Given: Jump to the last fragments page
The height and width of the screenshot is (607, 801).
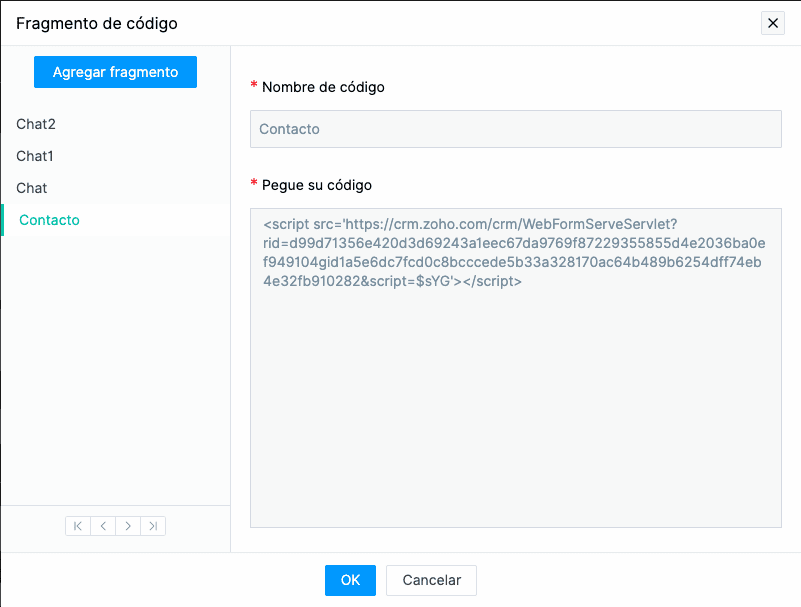Looking at the screenshot, I should click(x=153, y=526).
